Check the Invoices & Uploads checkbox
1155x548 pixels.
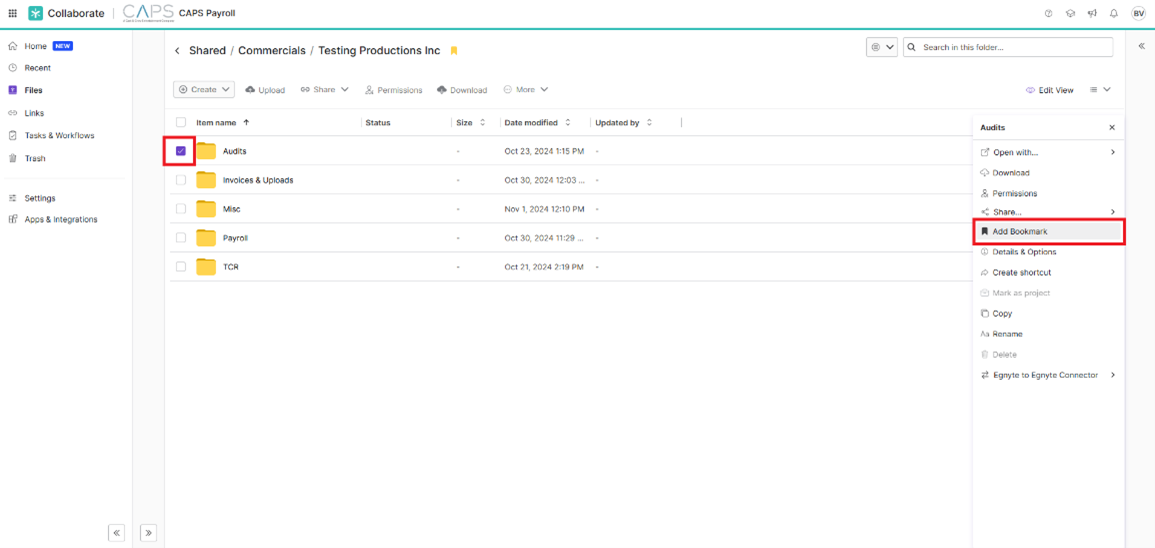(x=181, y=180)
